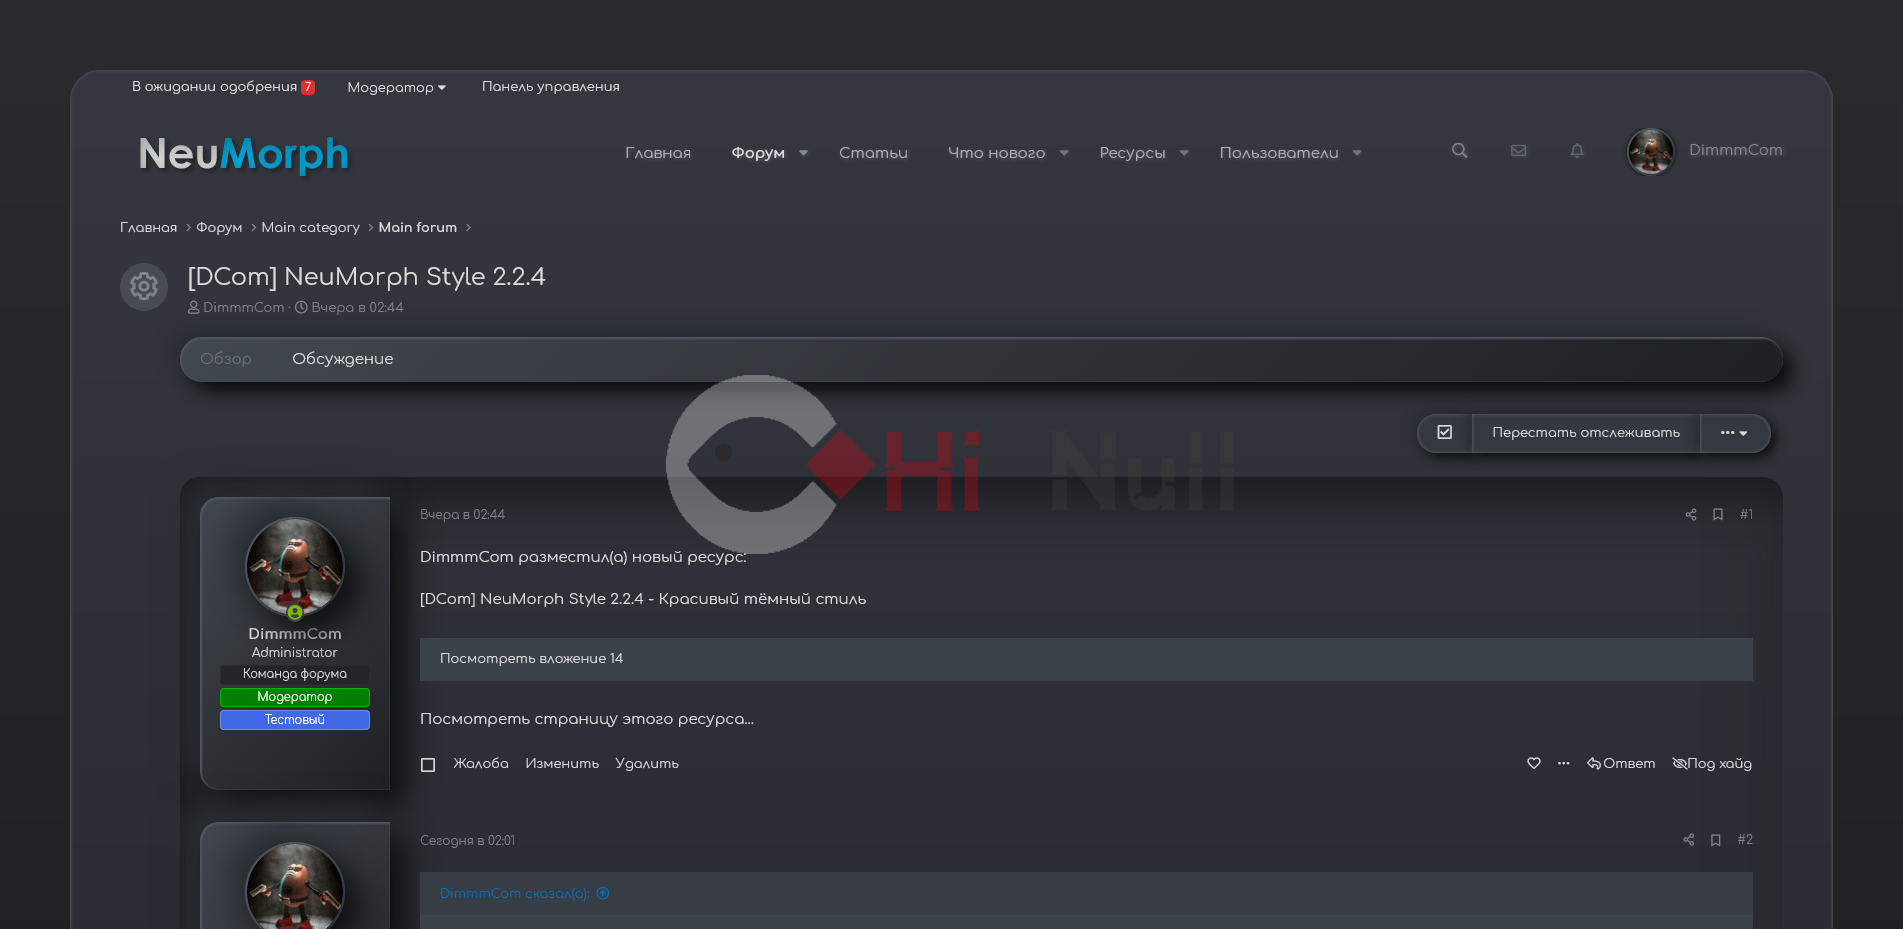Screen dimensions: 1903x929
Task: Bookmark post #2
Action: (x=1716, y=840)
